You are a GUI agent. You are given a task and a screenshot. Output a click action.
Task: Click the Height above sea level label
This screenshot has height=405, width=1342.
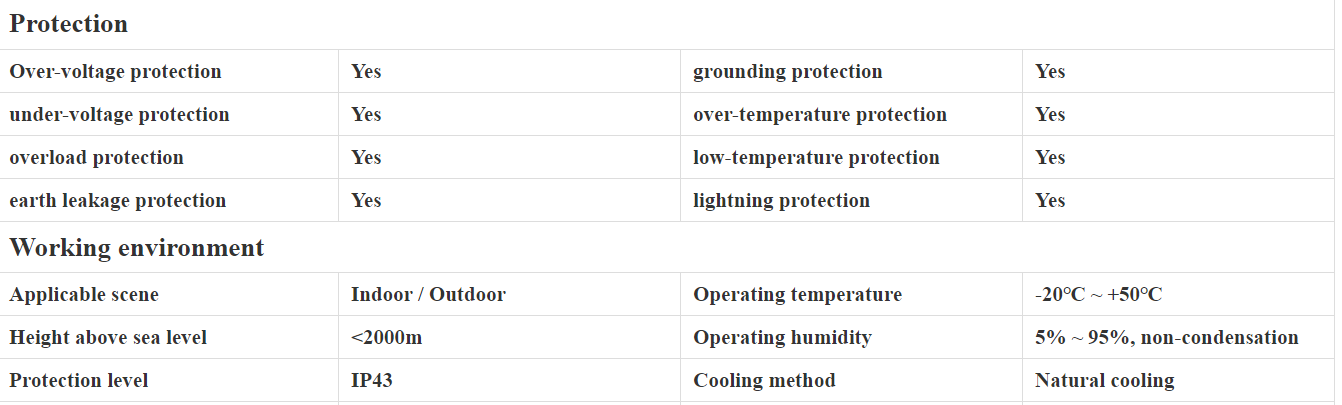click(x=108, y=338)
